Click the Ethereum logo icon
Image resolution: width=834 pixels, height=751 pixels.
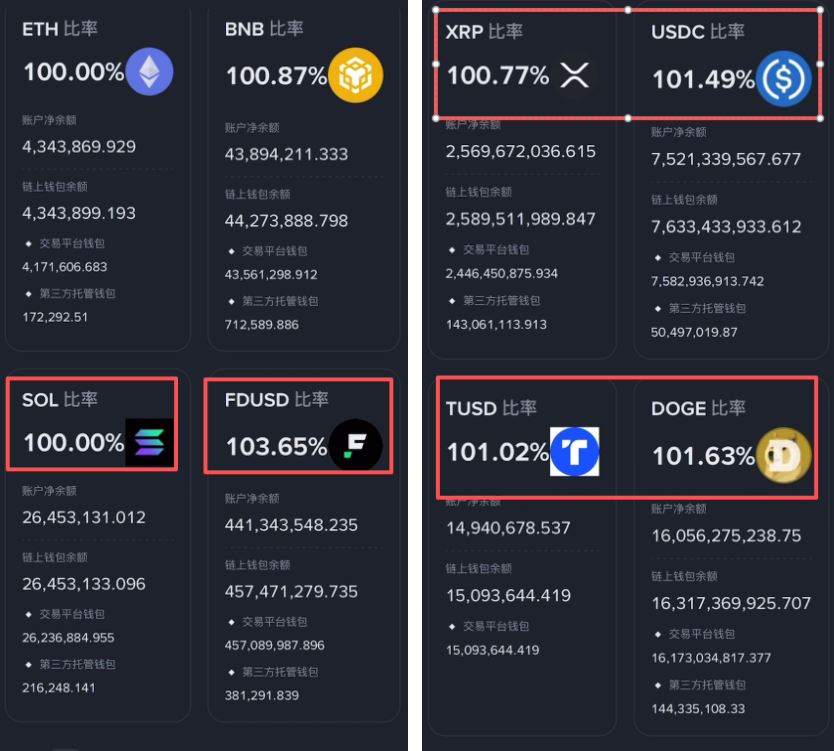click(150, 71)
